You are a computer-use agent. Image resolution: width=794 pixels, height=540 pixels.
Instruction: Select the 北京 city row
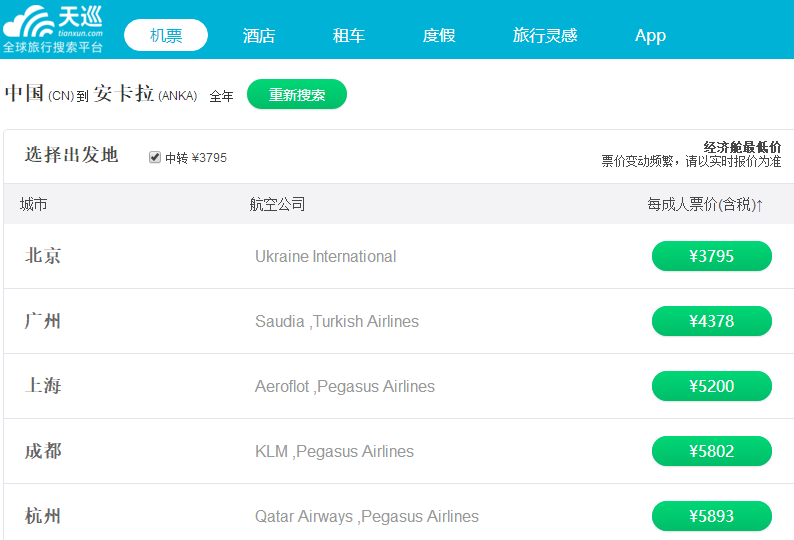click(x=399, y=256)
